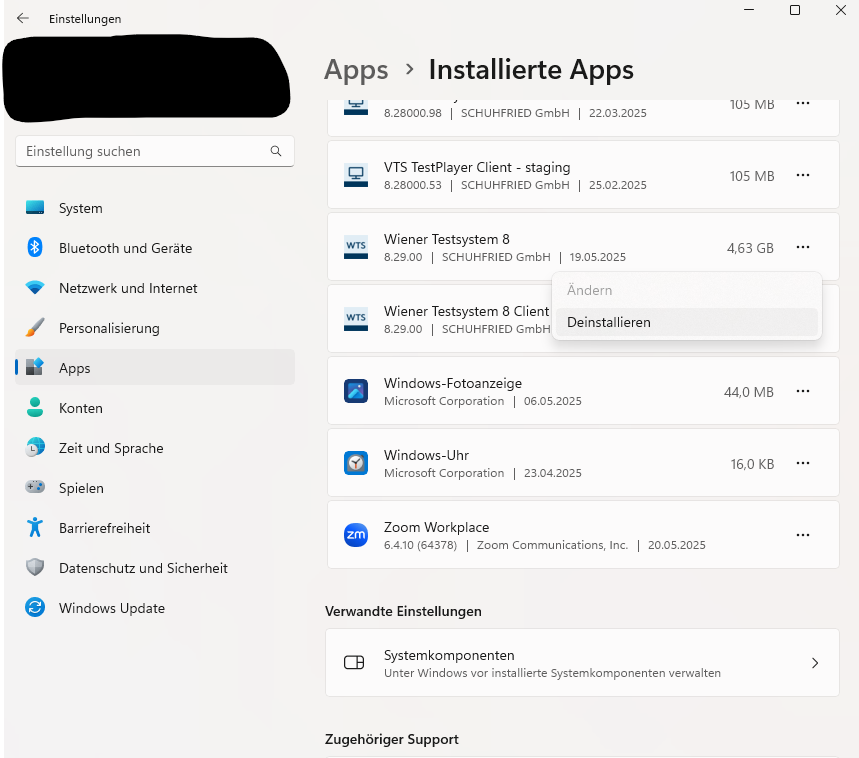The image size is (859, 758).
Task: Open more options for Zoom Workplace
Action: 802,535
